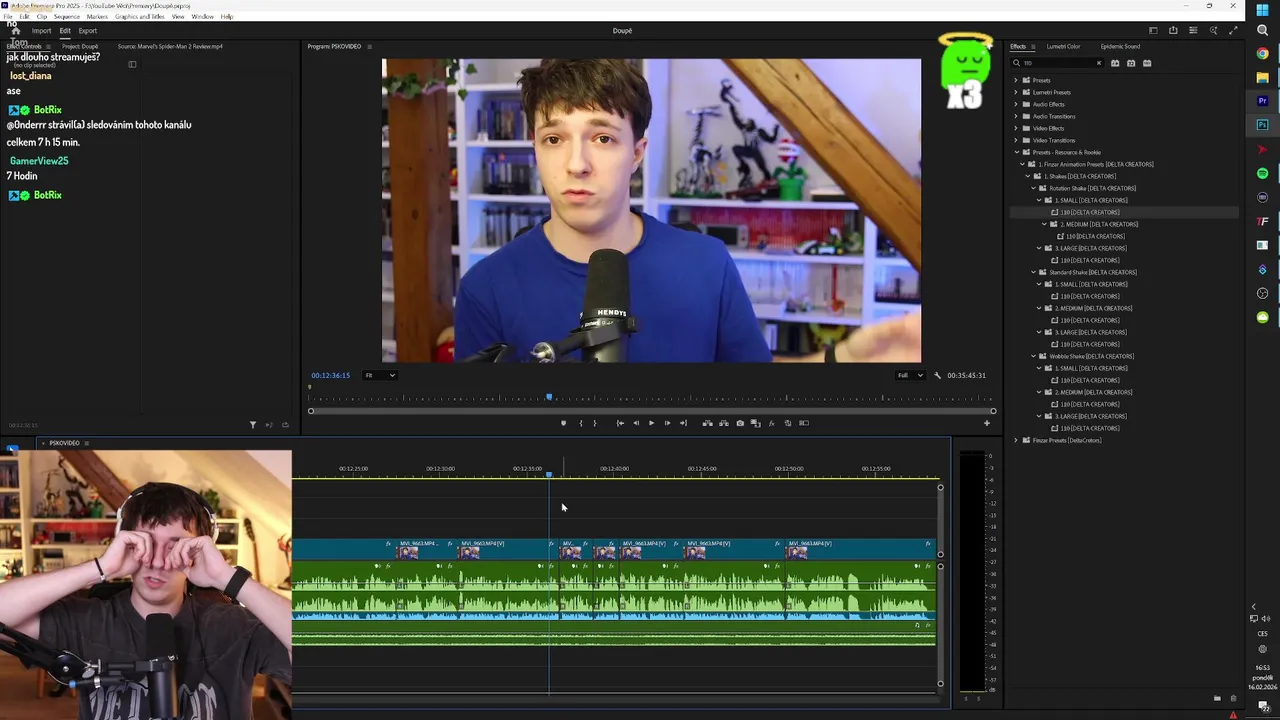Select the Rotation Shake [DELTA CREATORS] row

pos(1125,188)
